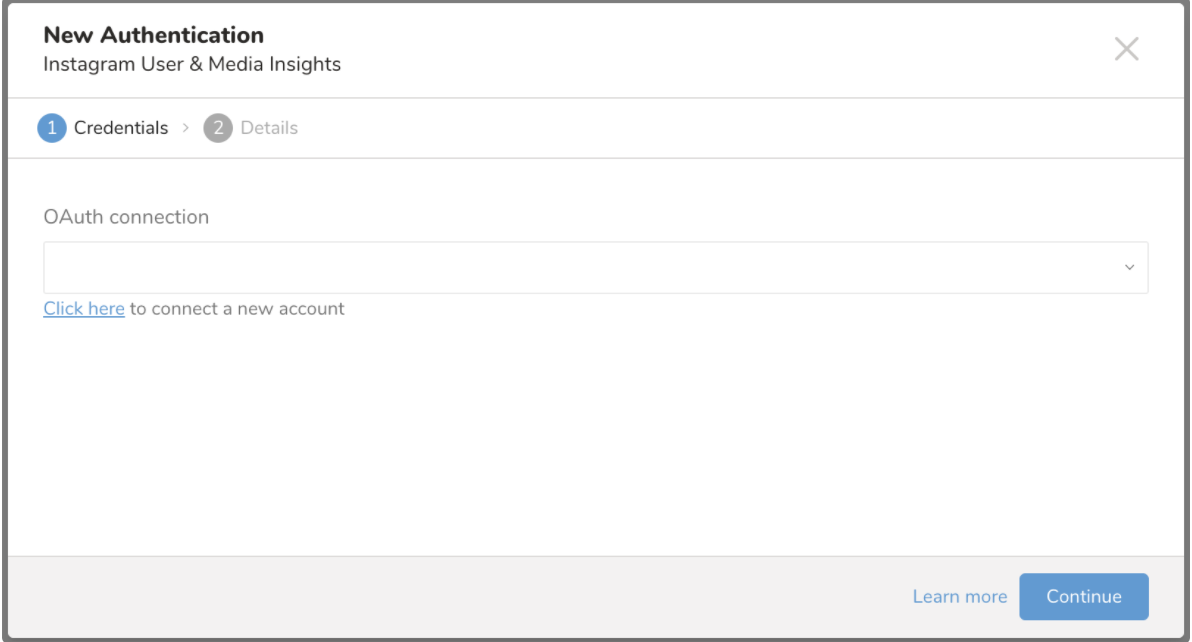Click the "Click here" link
Image resolution: width=1192 pixels, height=642 pixels.
pyautogui.click(x=84, y=309)
